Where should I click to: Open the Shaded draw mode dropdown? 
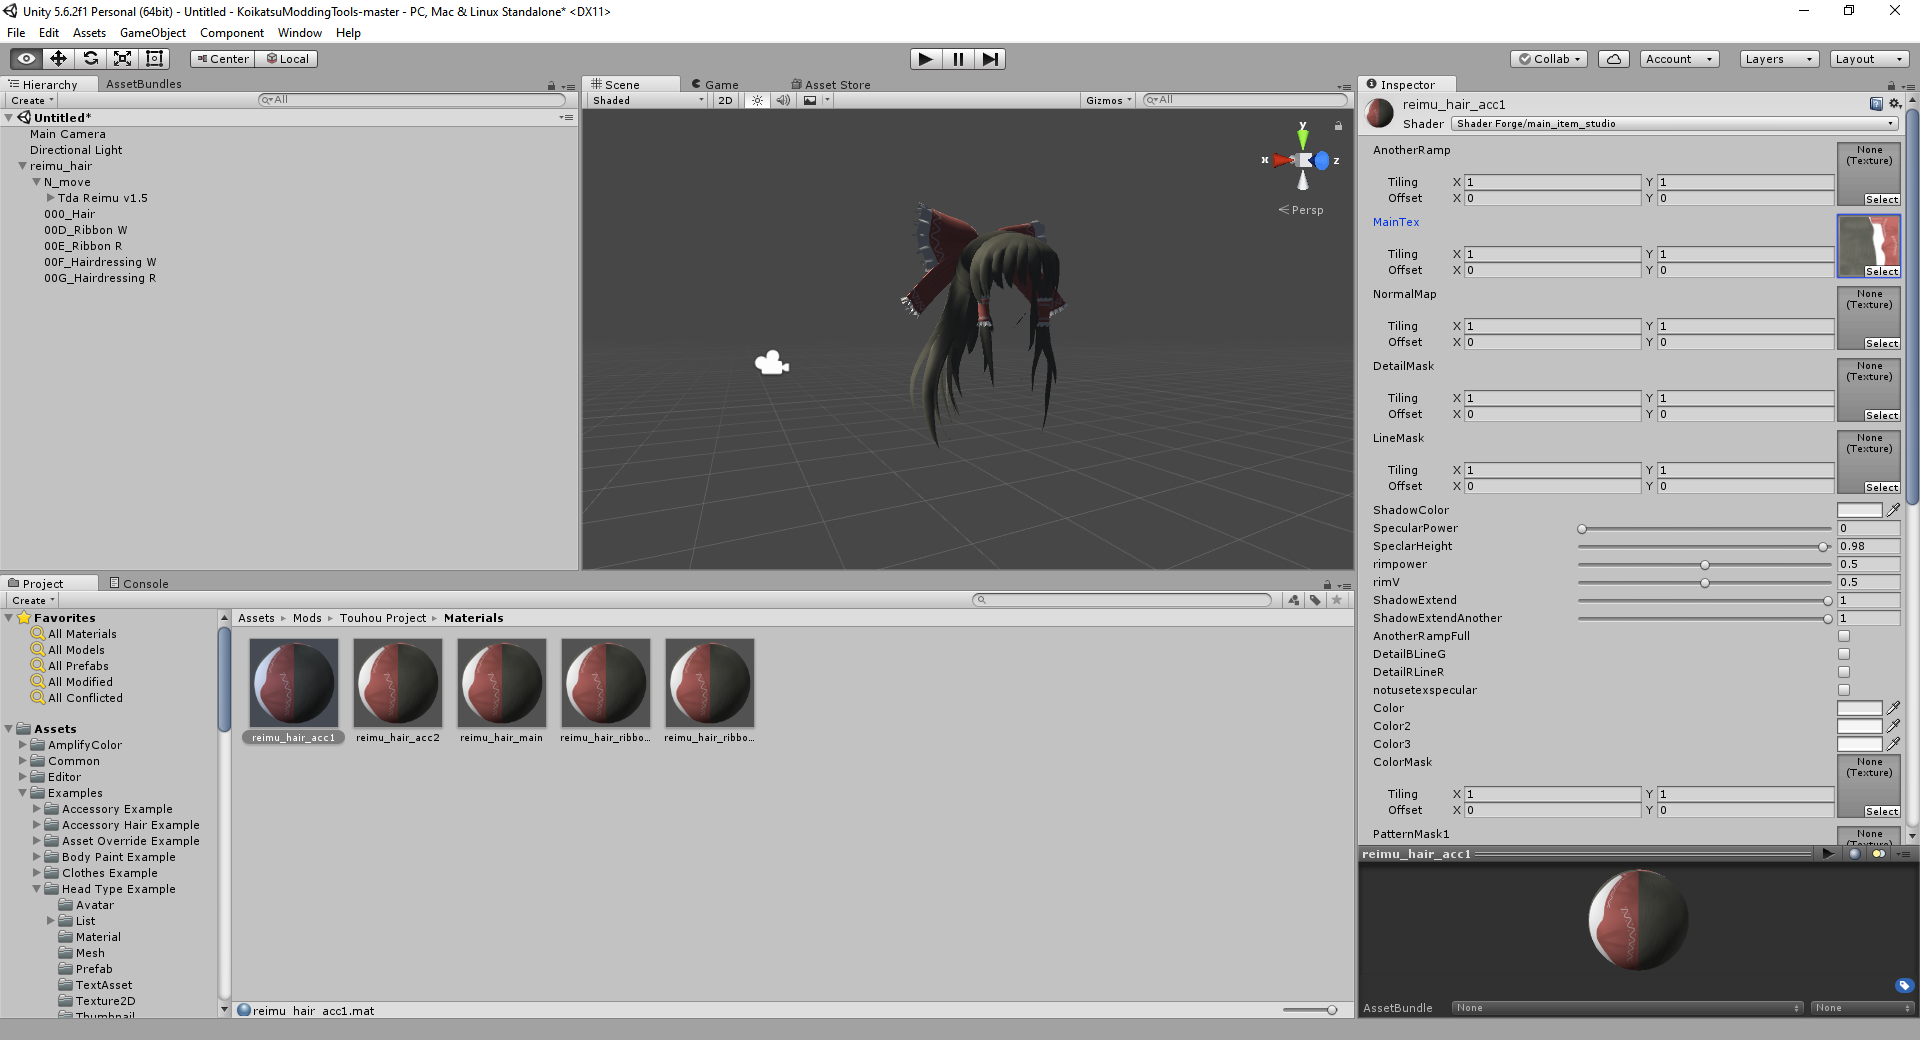click(x=645, y=100)
